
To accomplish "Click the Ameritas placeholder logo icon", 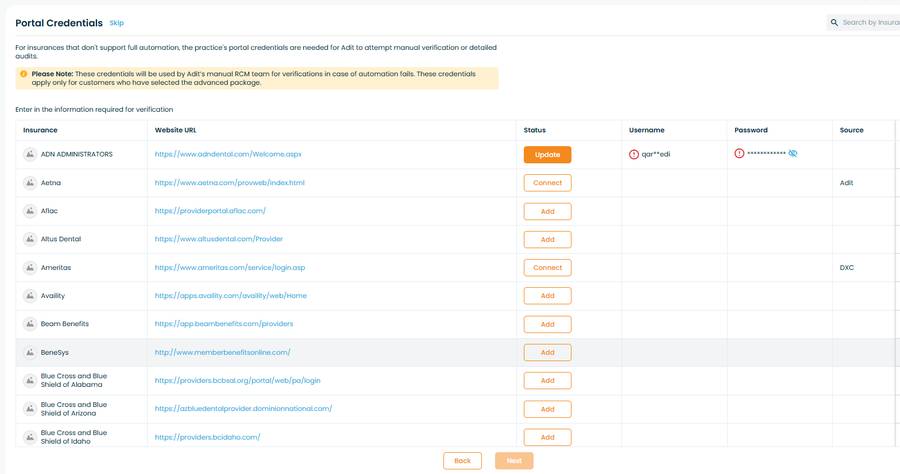I will tap(30, 267).
